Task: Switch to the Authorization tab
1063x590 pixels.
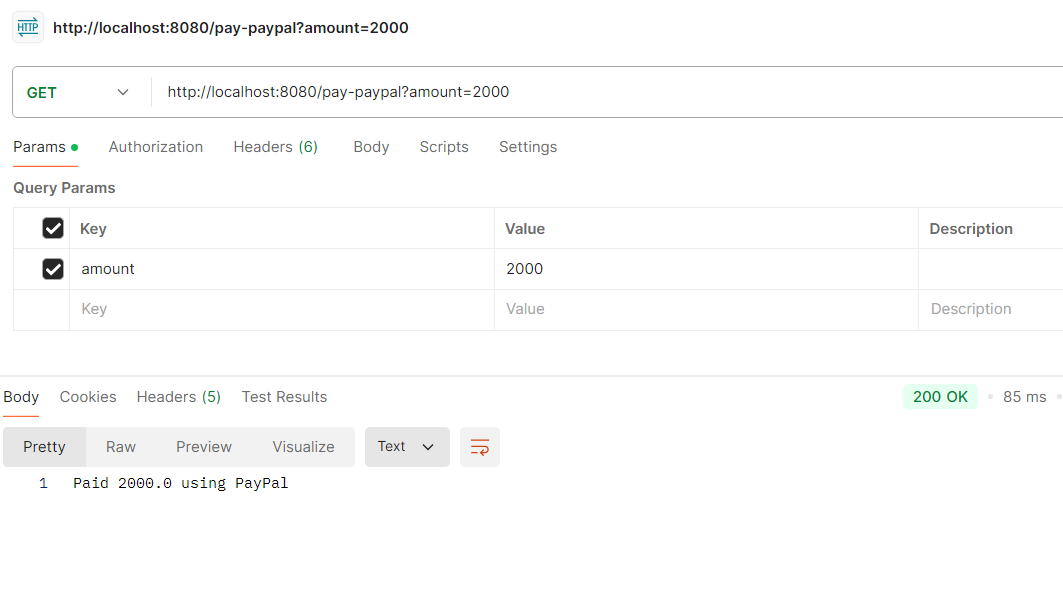Action: point(156,147)
